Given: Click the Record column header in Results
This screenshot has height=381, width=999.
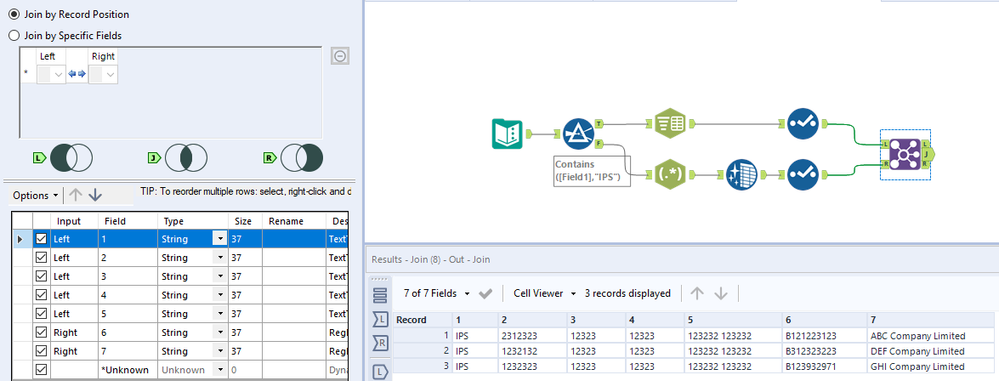Looking at the screenshot, I should [x=422, y=320].
